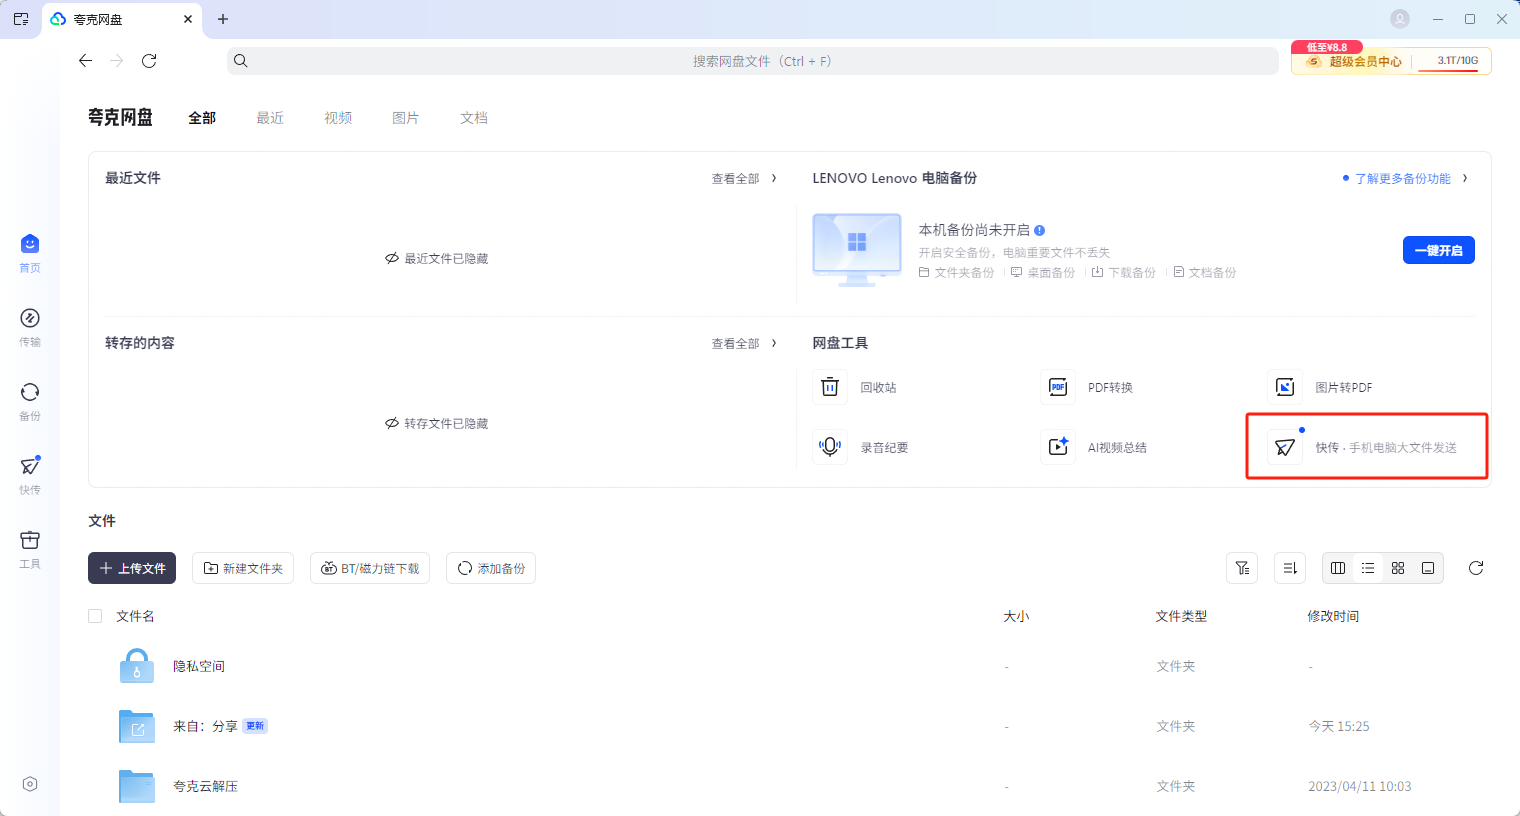Click info icon beside 本机备份尚未开启
The height and width of the screenshot is (816, 1520).
[1040, 230]
